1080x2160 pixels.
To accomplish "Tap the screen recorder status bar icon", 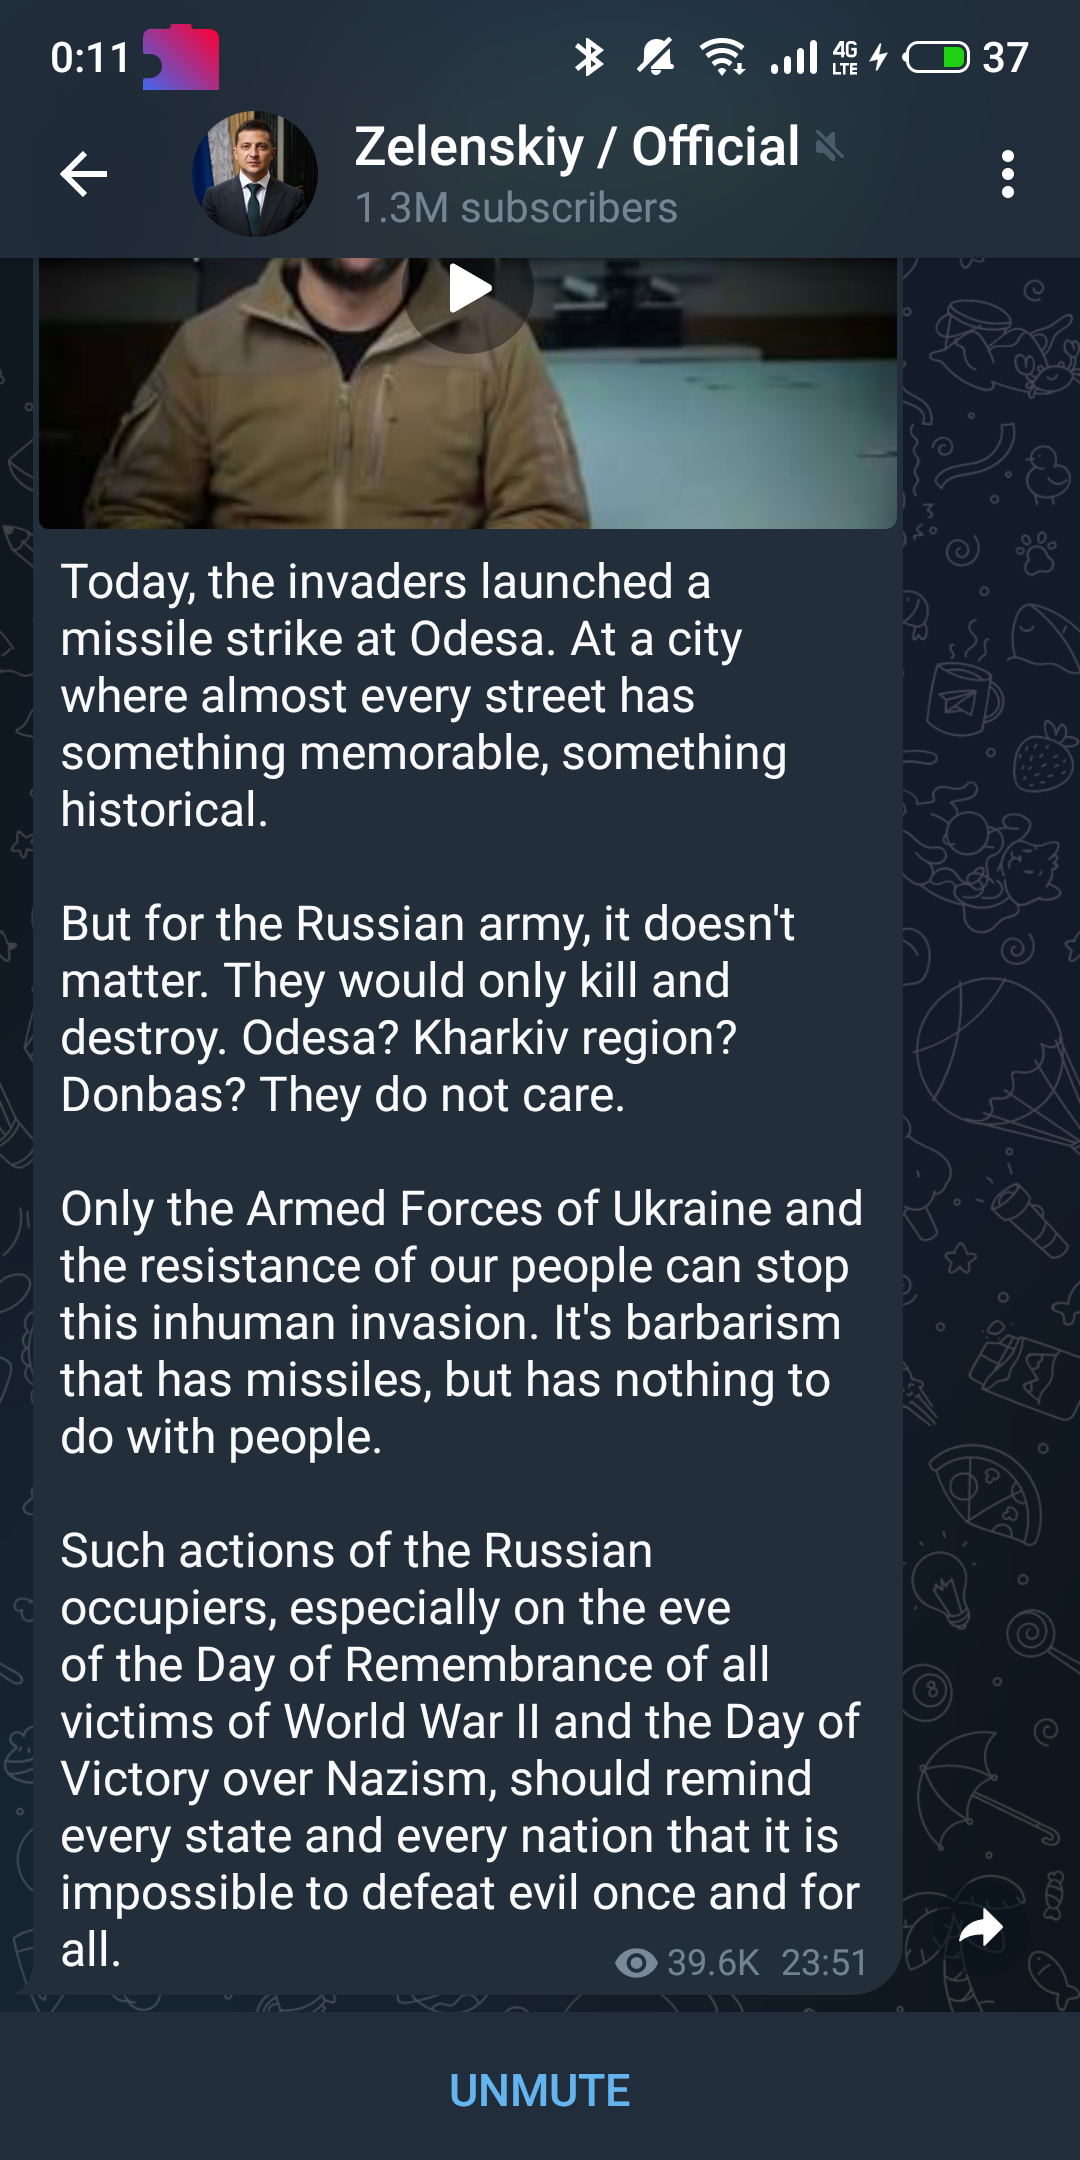I will click(181, 57).
